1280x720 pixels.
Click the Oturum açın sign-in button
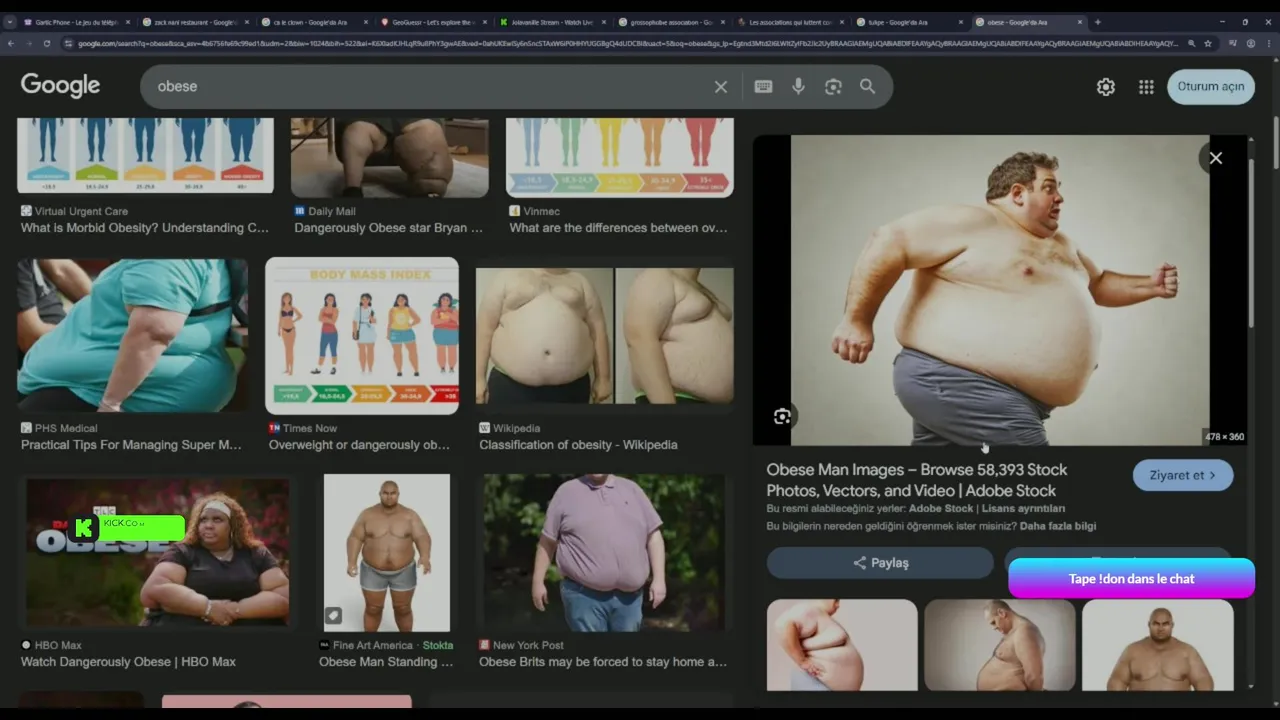1210,87
